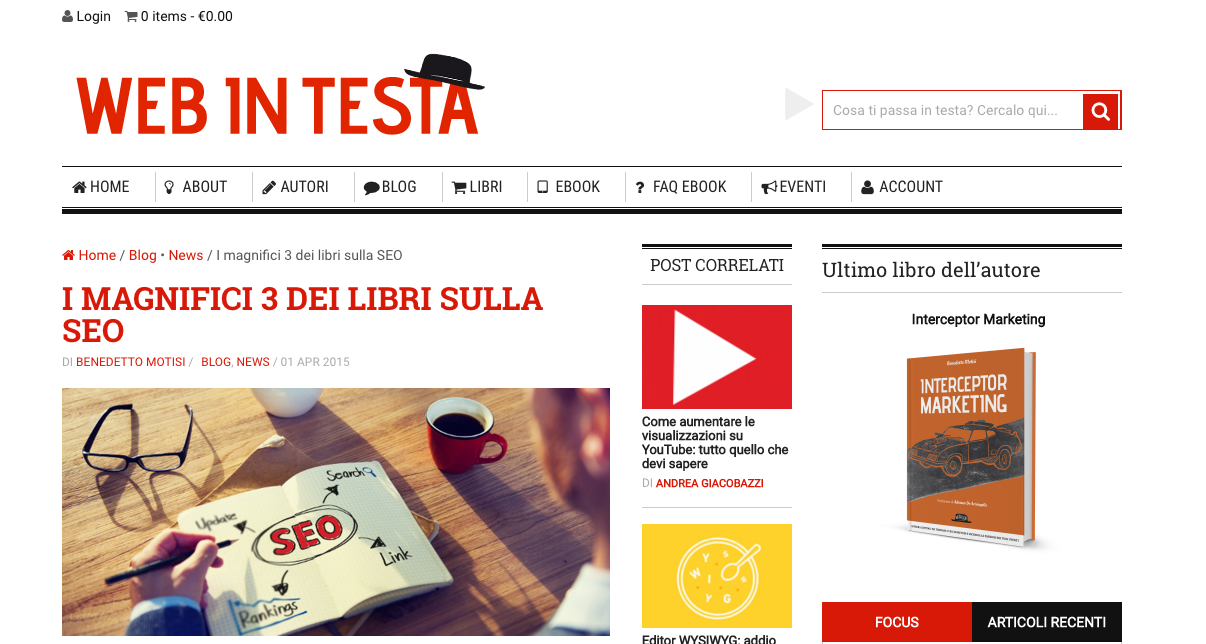Click the magnifier search button
This screenshot has width=1206, height=644.
pyautogui.click(x=1101, y=111)
